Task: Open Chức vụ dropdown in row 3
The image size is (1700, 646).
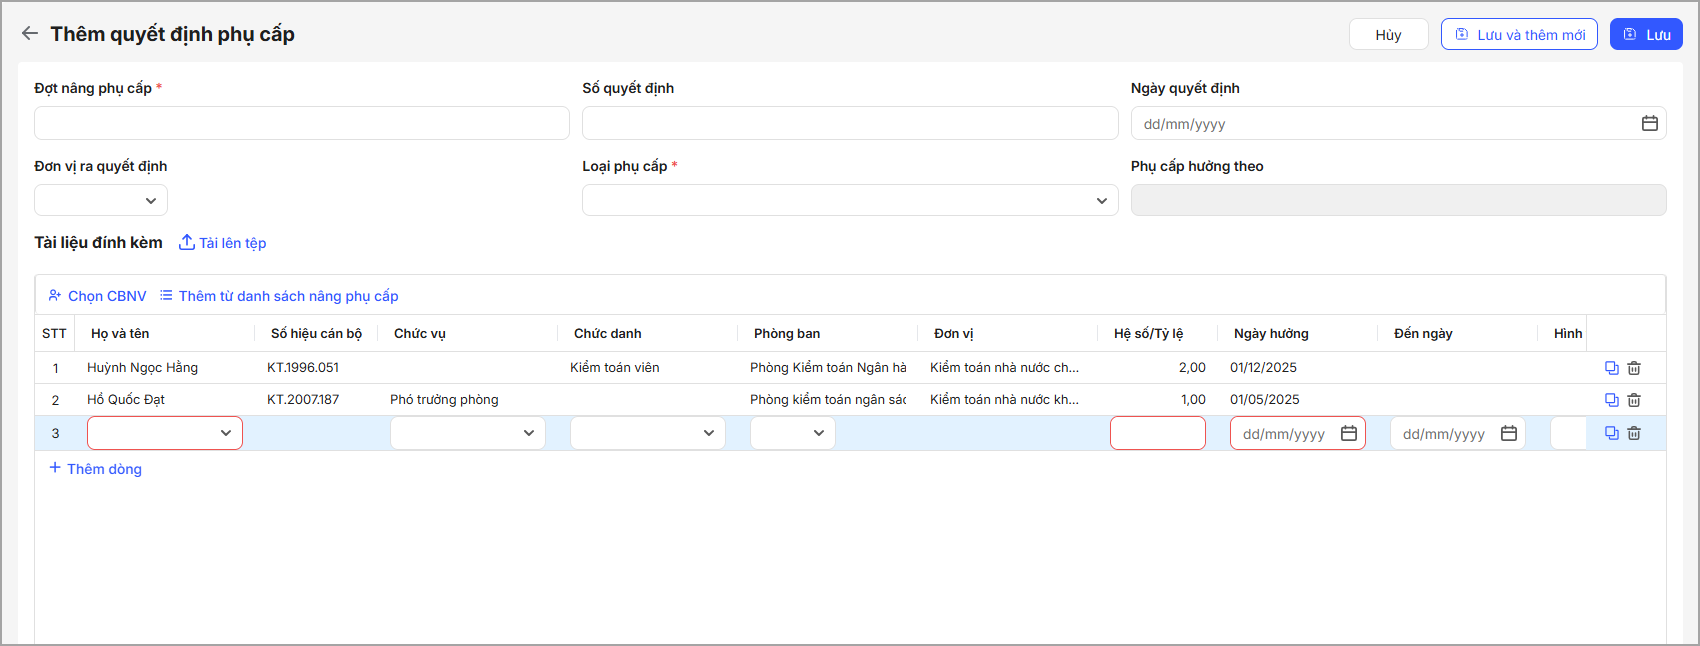Action: tap(467, 433)
